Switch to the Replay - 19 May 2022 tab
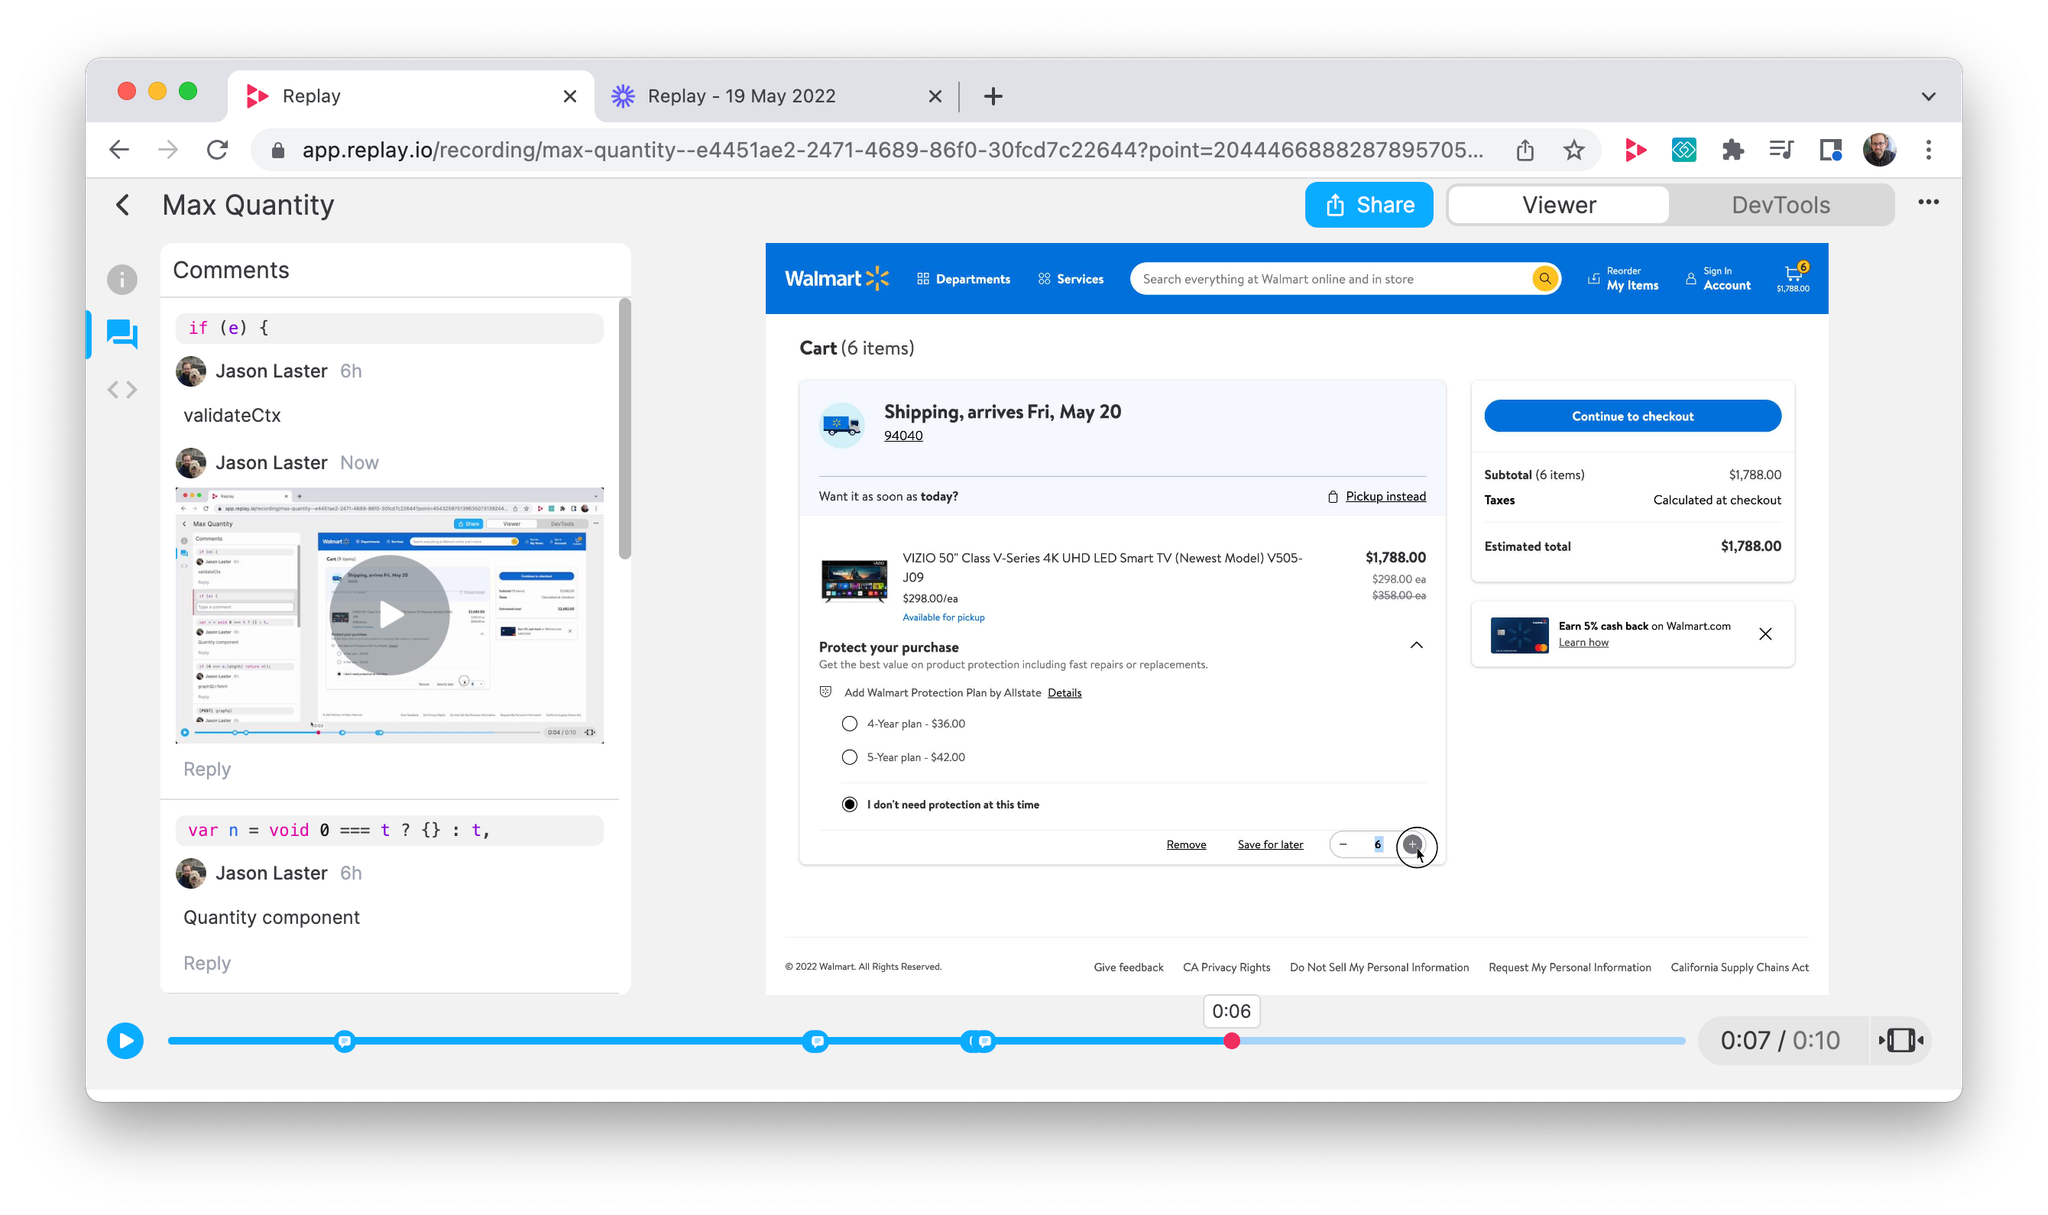The height and width of the screenshot is (1215, 2048). (x=777, y=96)
